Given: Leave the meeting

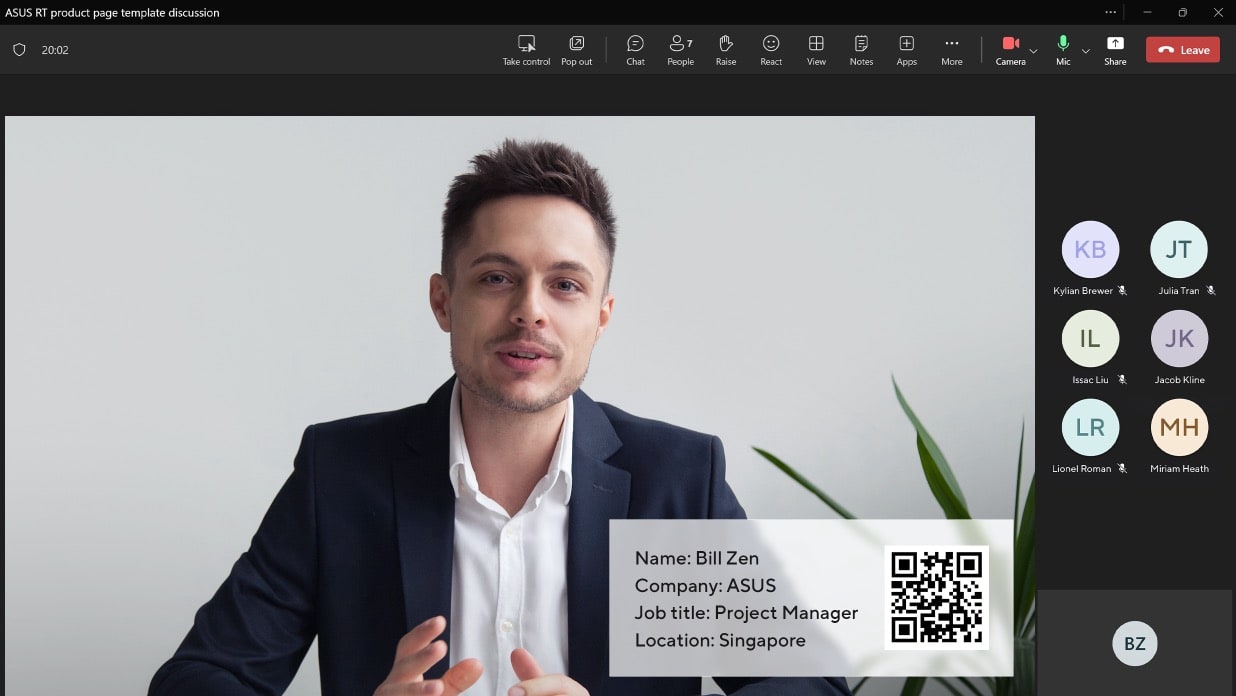Looking at the screenshot, I should click(x=1183, y=50).
